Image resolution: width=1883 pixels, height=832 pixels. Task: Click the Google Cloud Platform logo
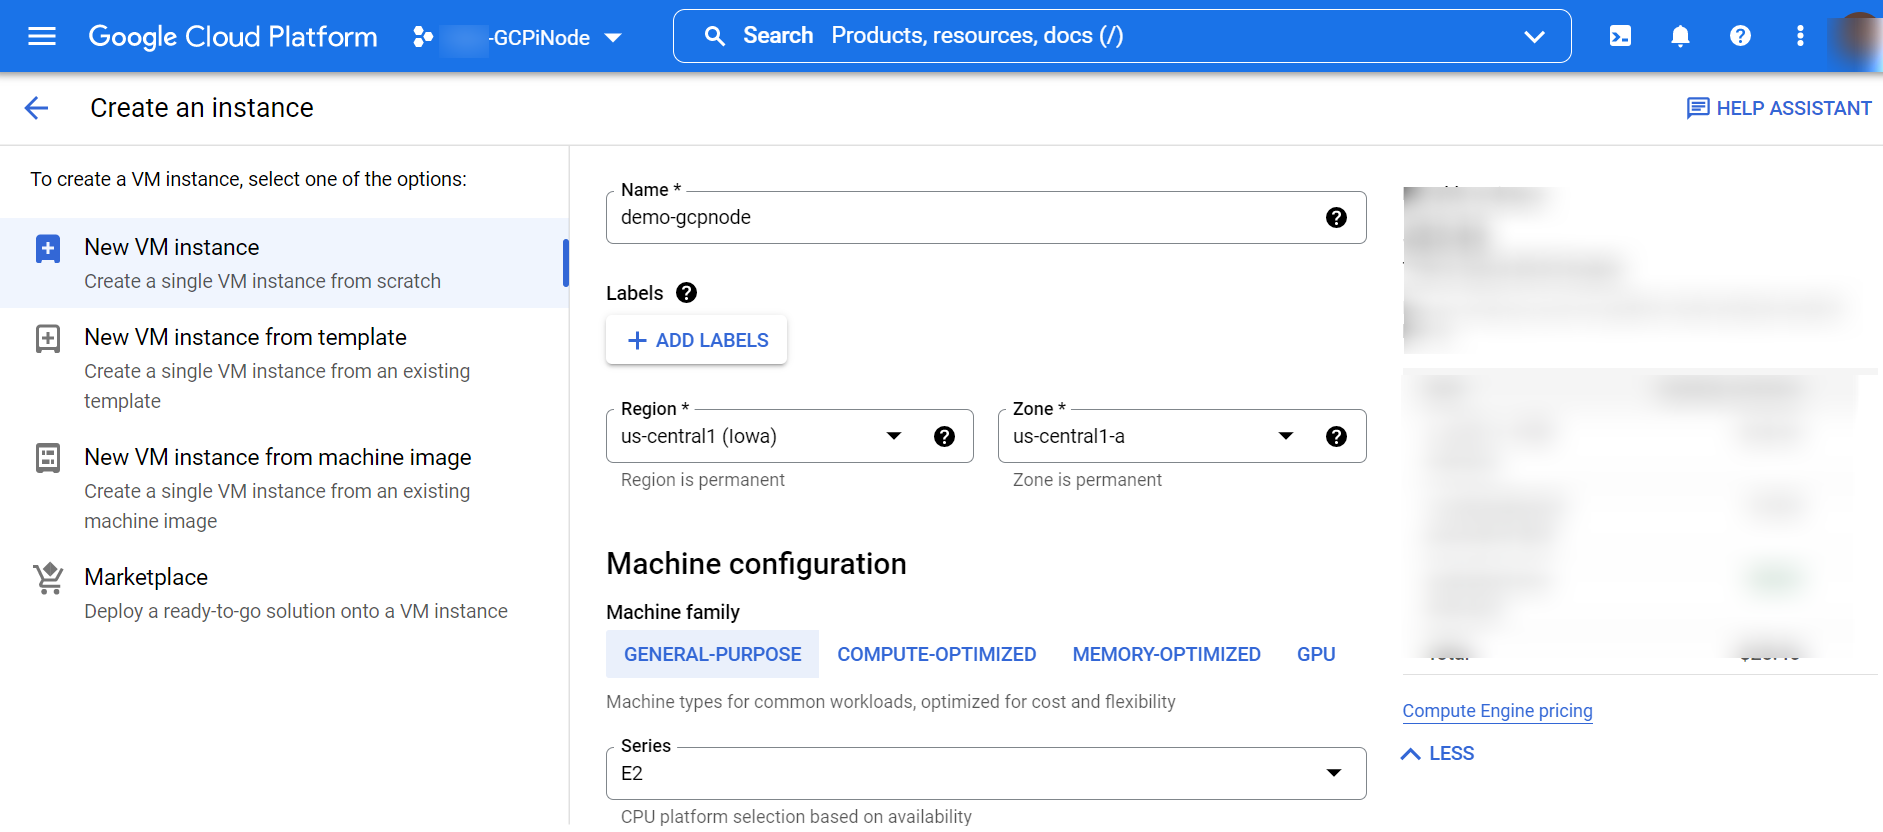pos(233,37)
